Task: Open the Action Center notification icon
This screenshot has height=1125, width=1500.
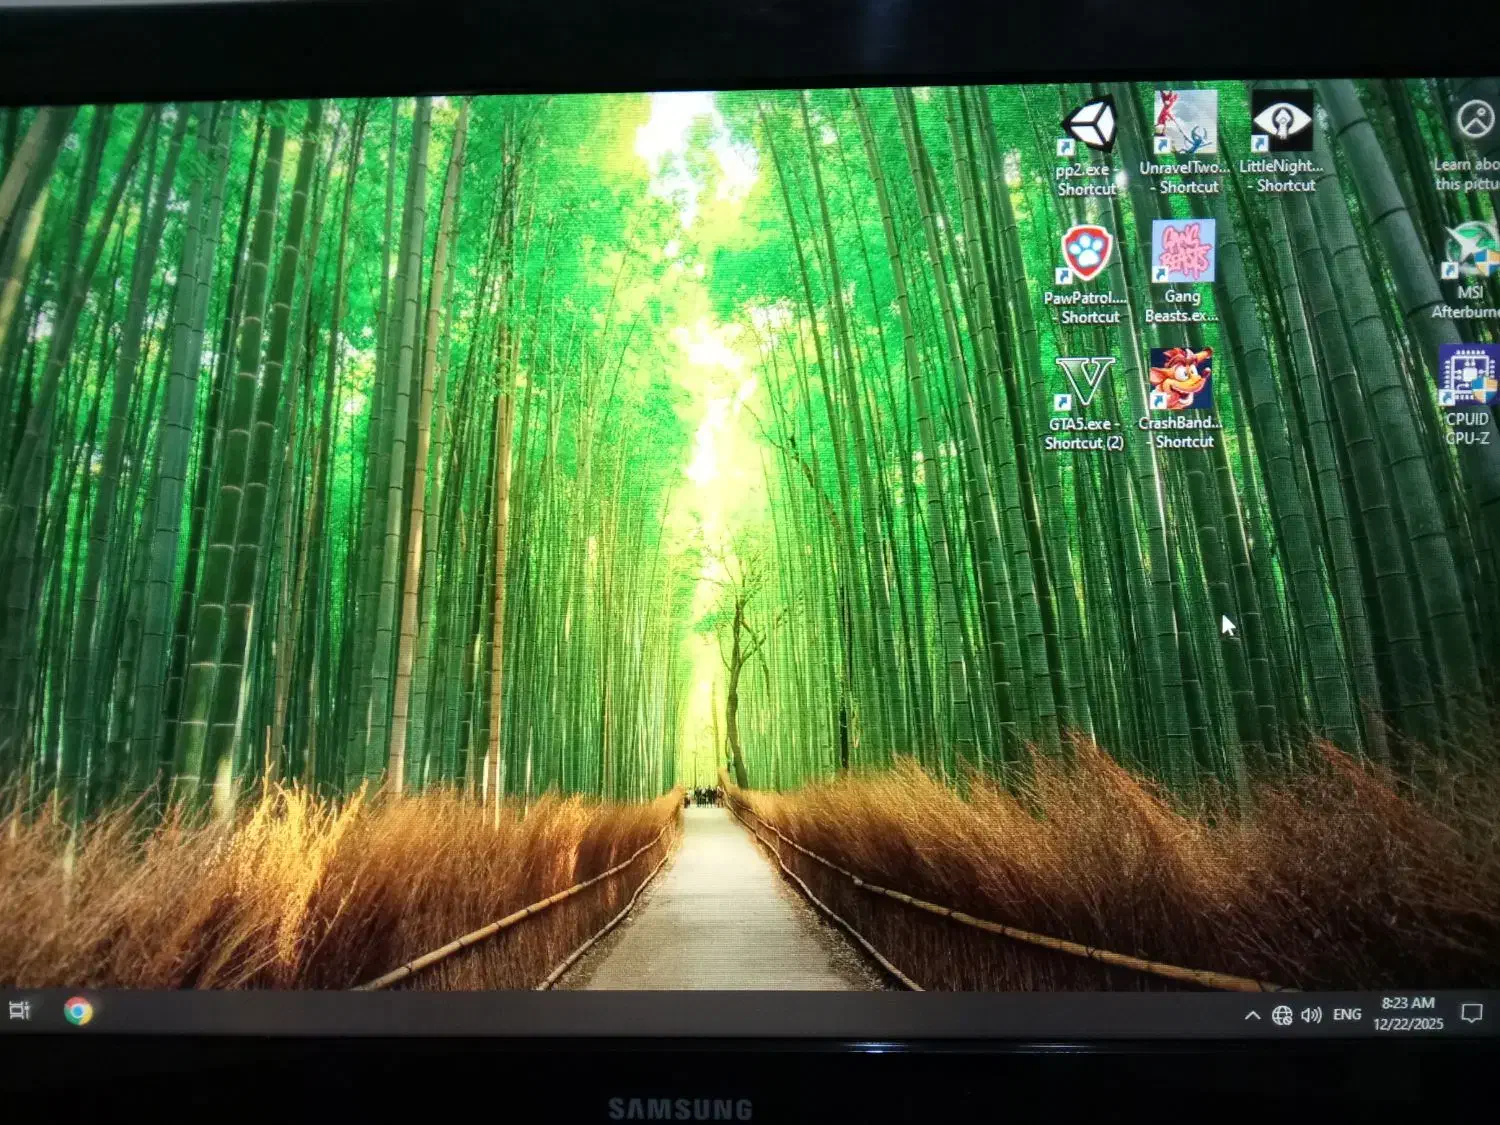Action: tap(1471, 1013)
